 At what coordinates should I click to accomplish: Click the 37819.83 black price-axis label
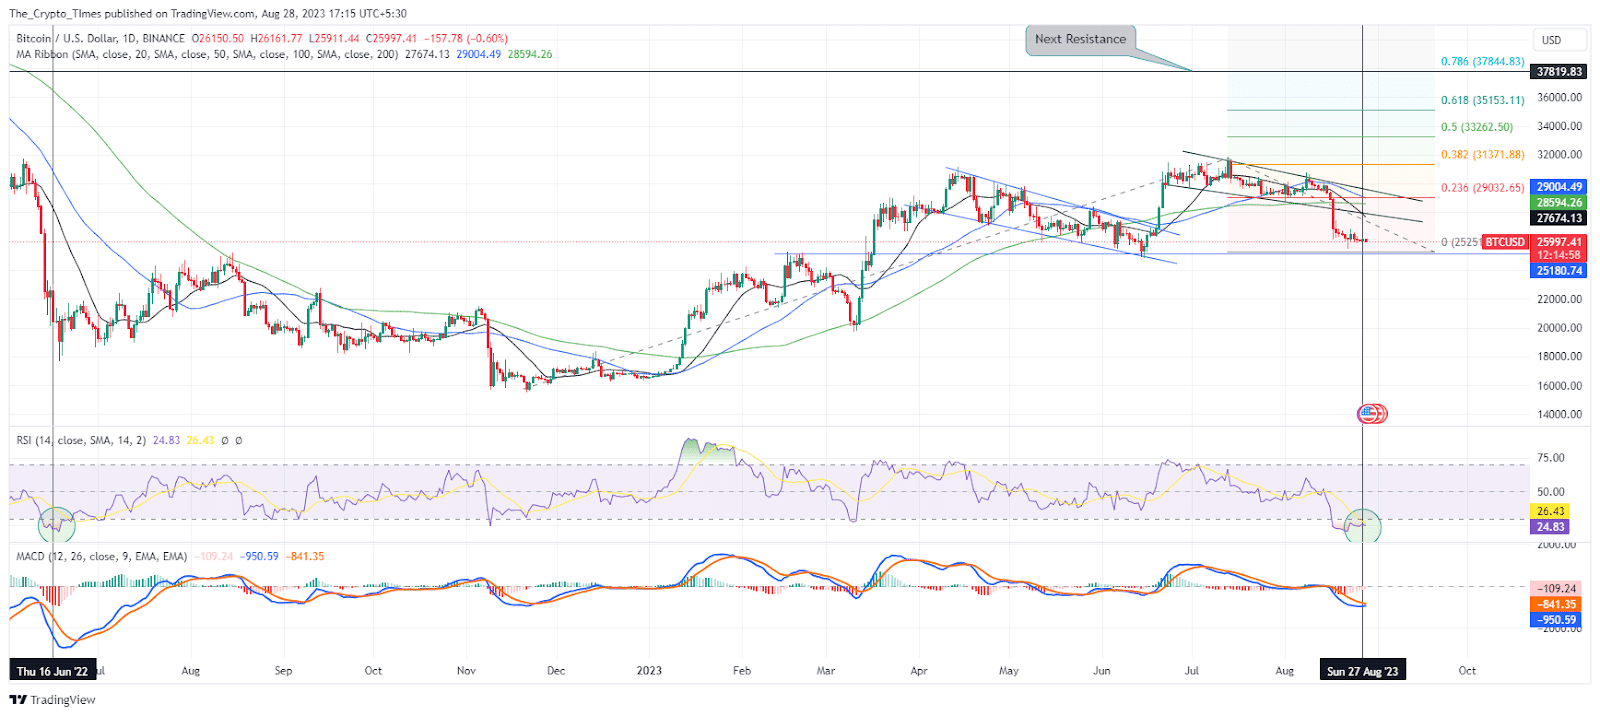pyautogui.click(x=1560, y=72)
